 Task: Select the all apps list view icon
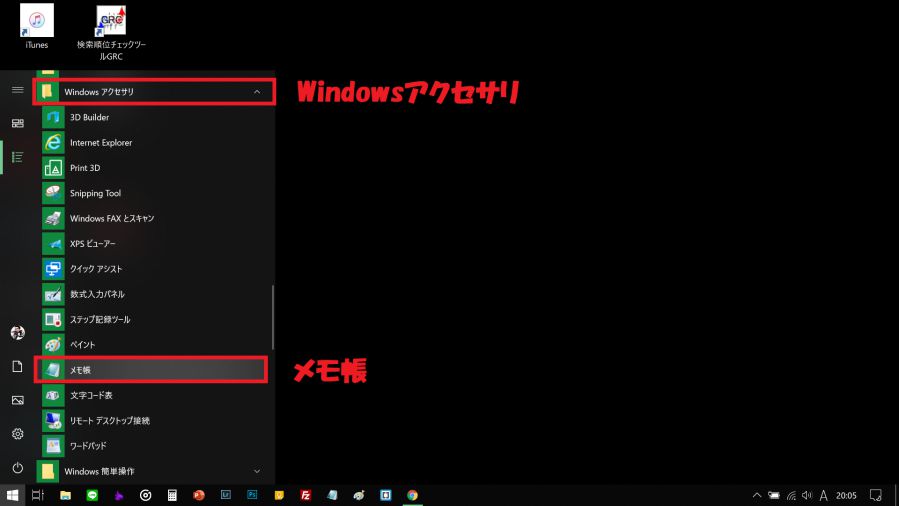point(18,157)
